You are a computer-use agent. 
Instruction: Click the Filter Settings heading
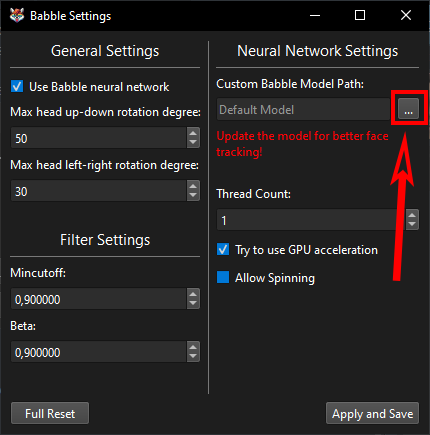105,240
